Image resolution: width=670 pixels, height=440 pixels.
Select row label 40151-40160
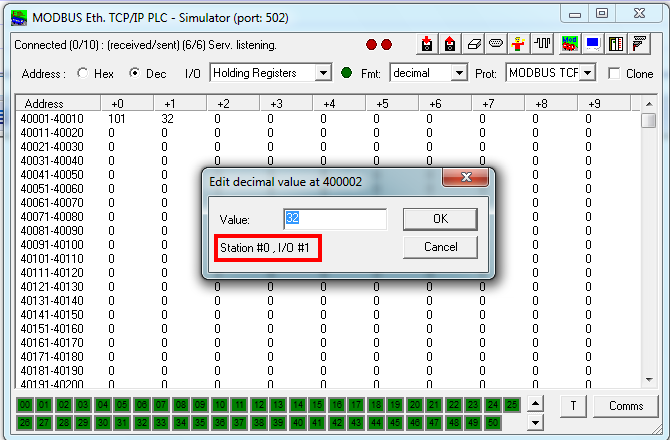[52, 329]
